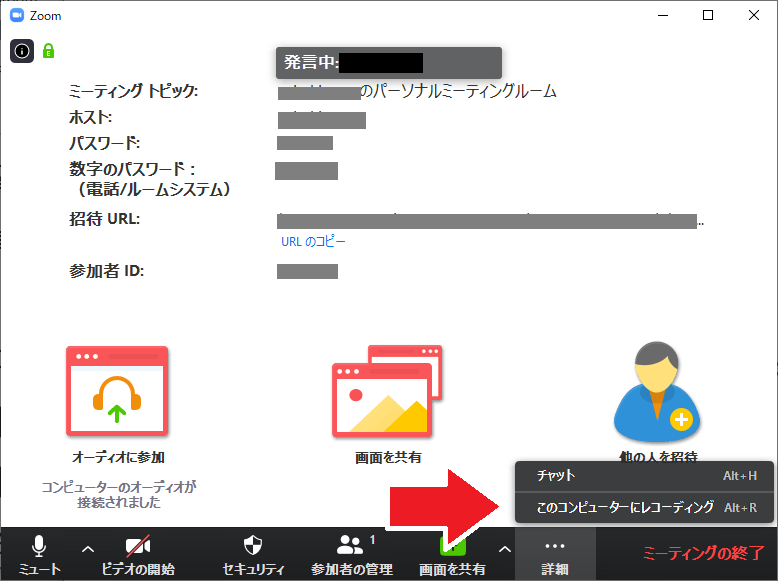The height and width of the screenshot is (581, 778).
Task: End the meeting with ミーティングの終了
Action: 703,553
